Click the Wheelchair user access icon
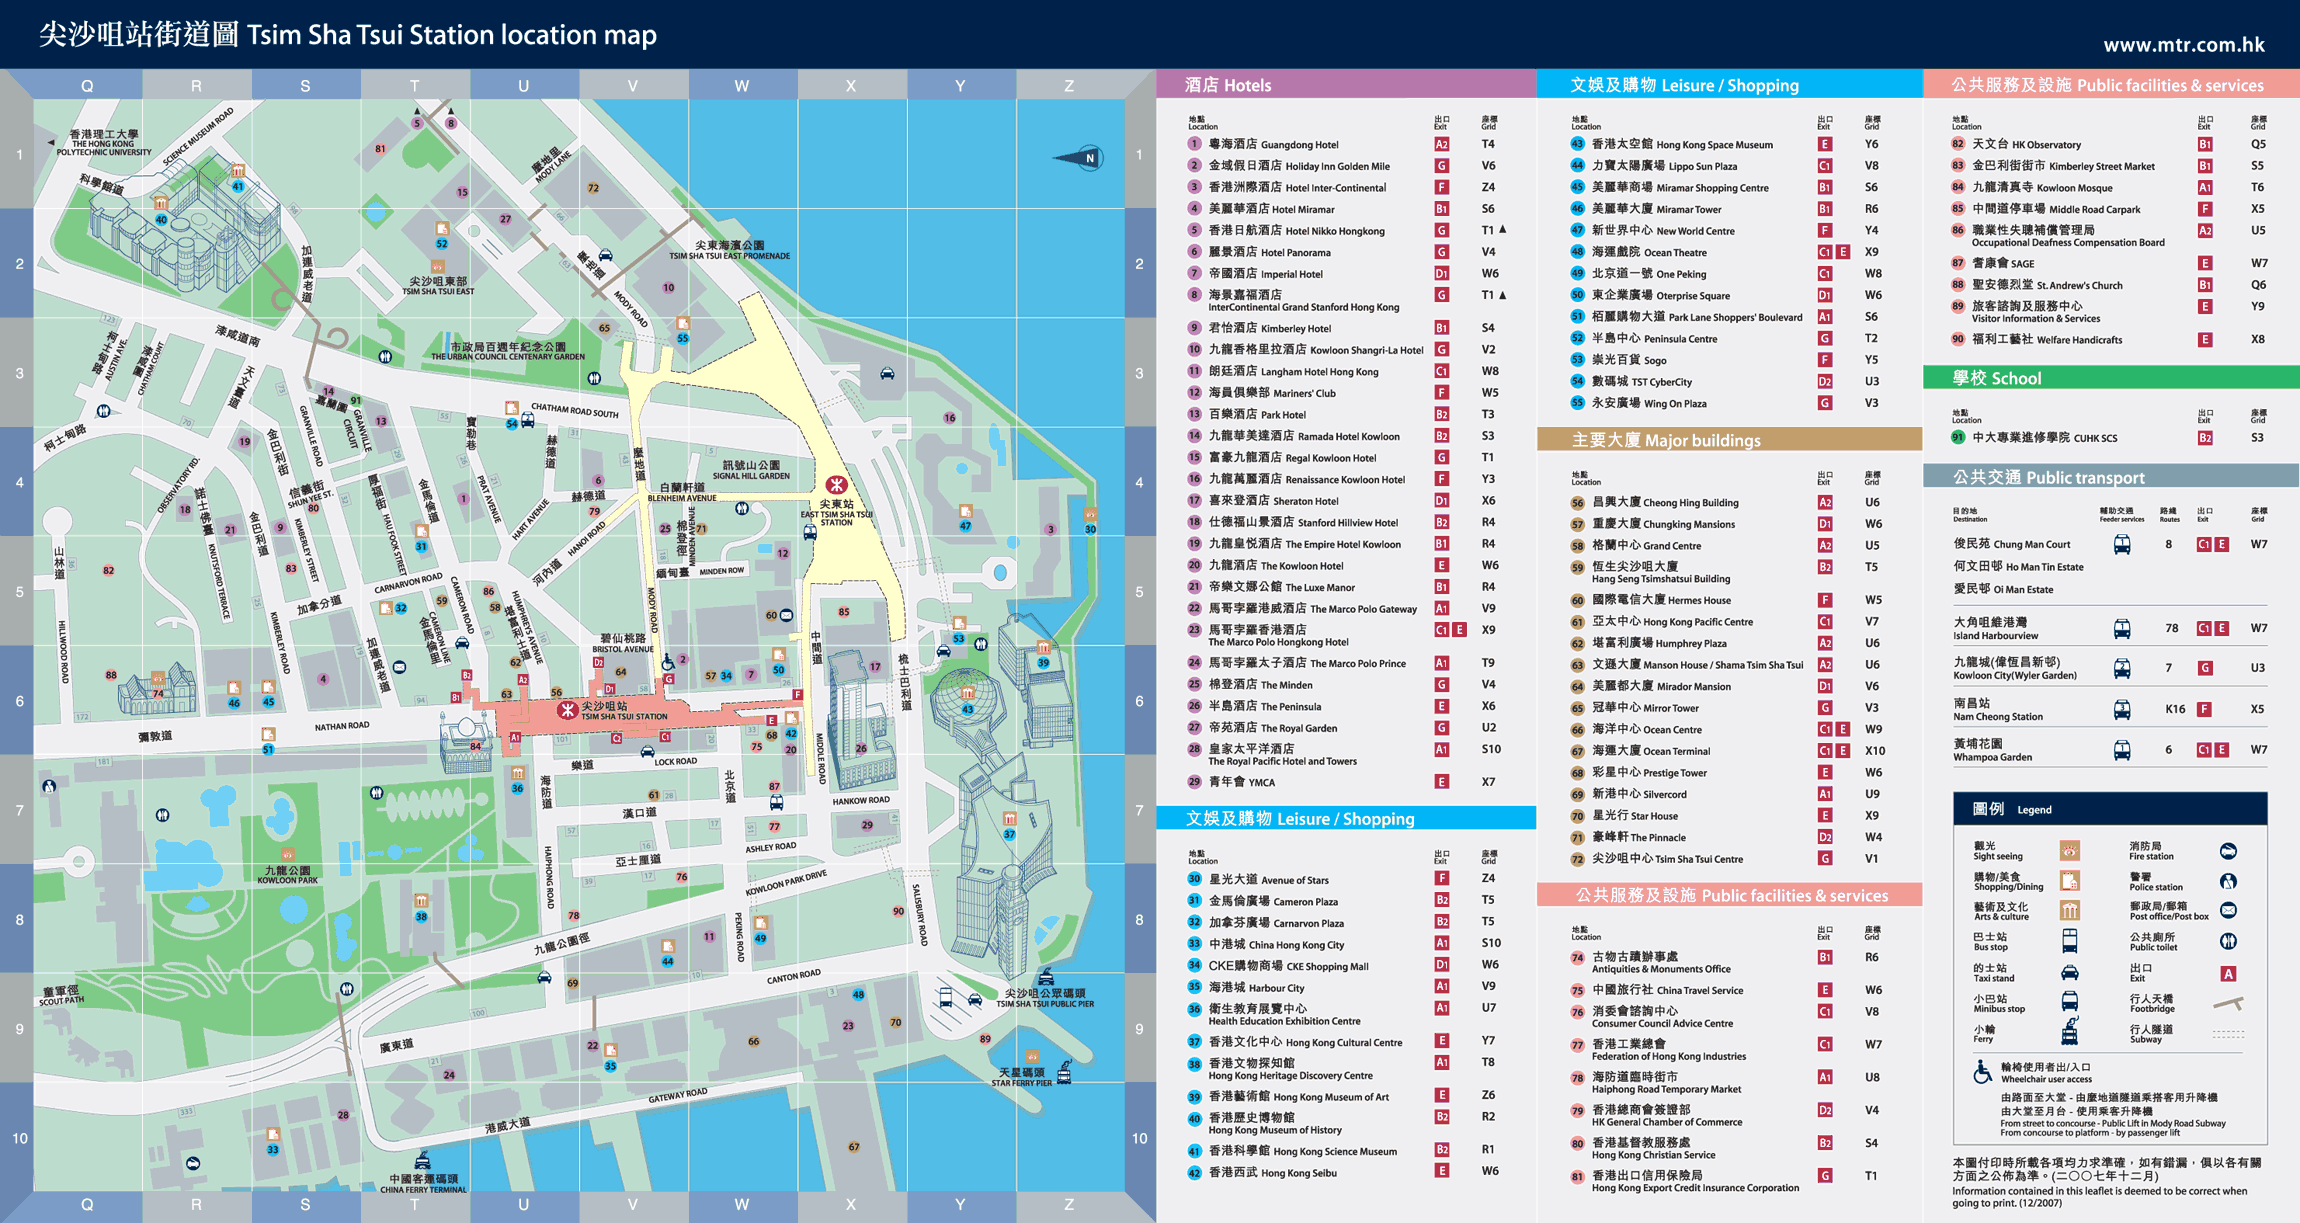Viewport: 2300px width, 1223px height. 1982,1073
